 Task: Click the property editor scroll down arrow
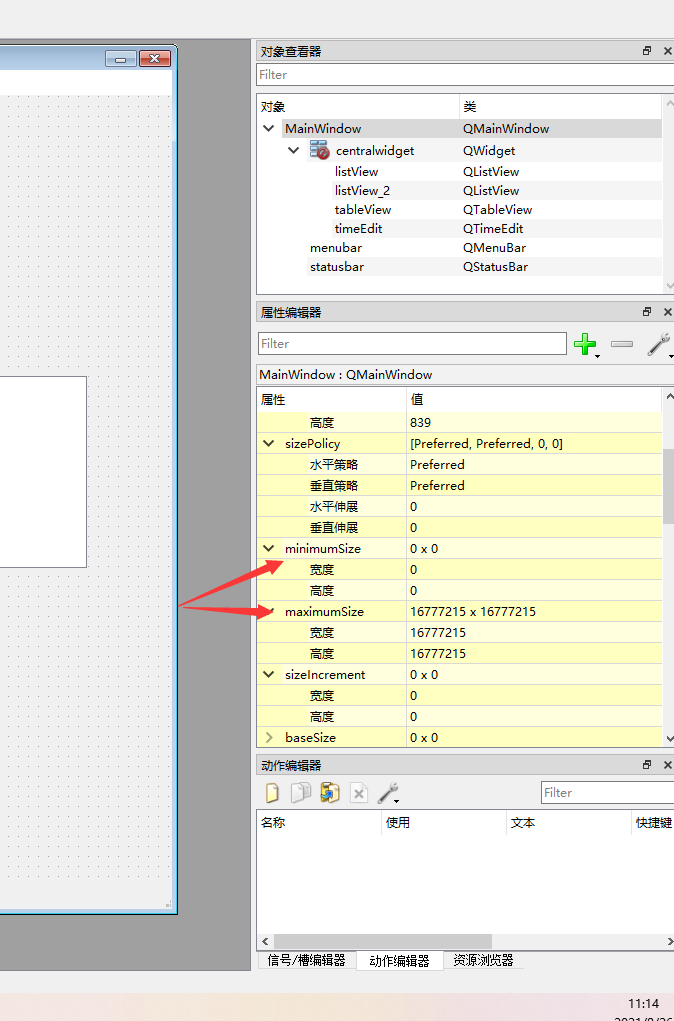tap(669, 738)
